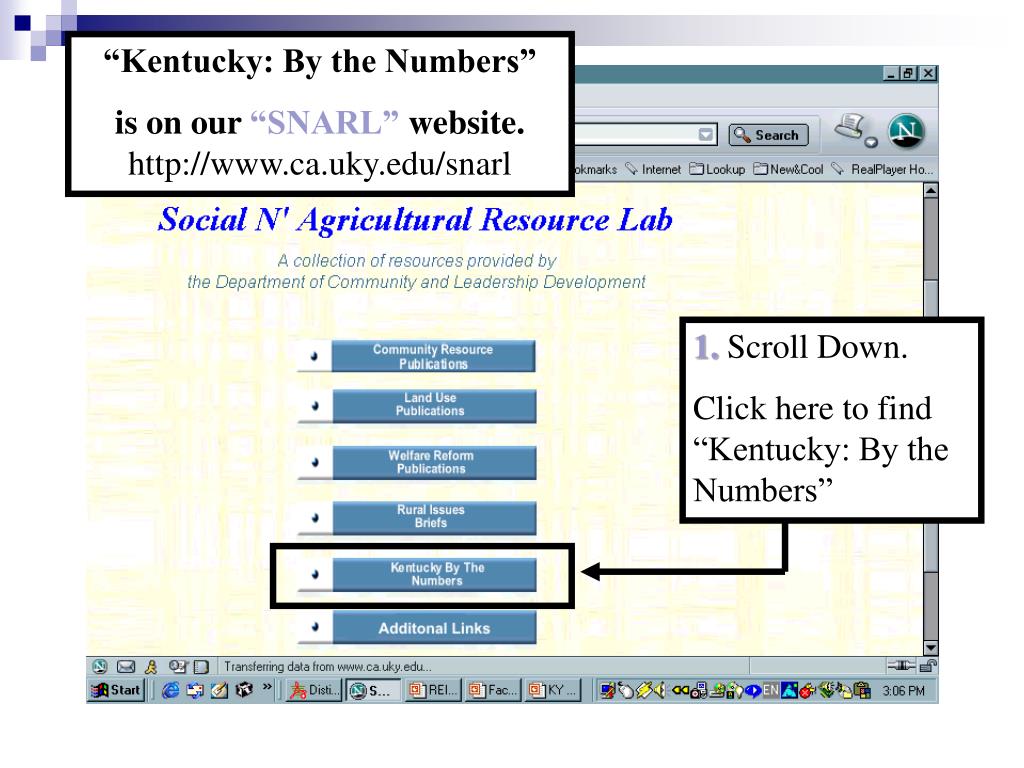Click the Social N' Agricultural Resource Lab heading
The height and width of the screenshot is (768, 1024).
[x=415, y=219]
